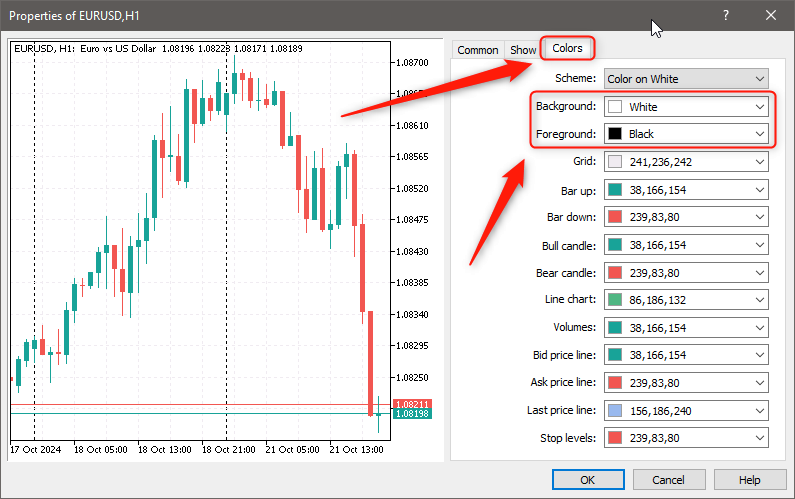Expand the Stop levels dropdown arrow

(760, 438)
